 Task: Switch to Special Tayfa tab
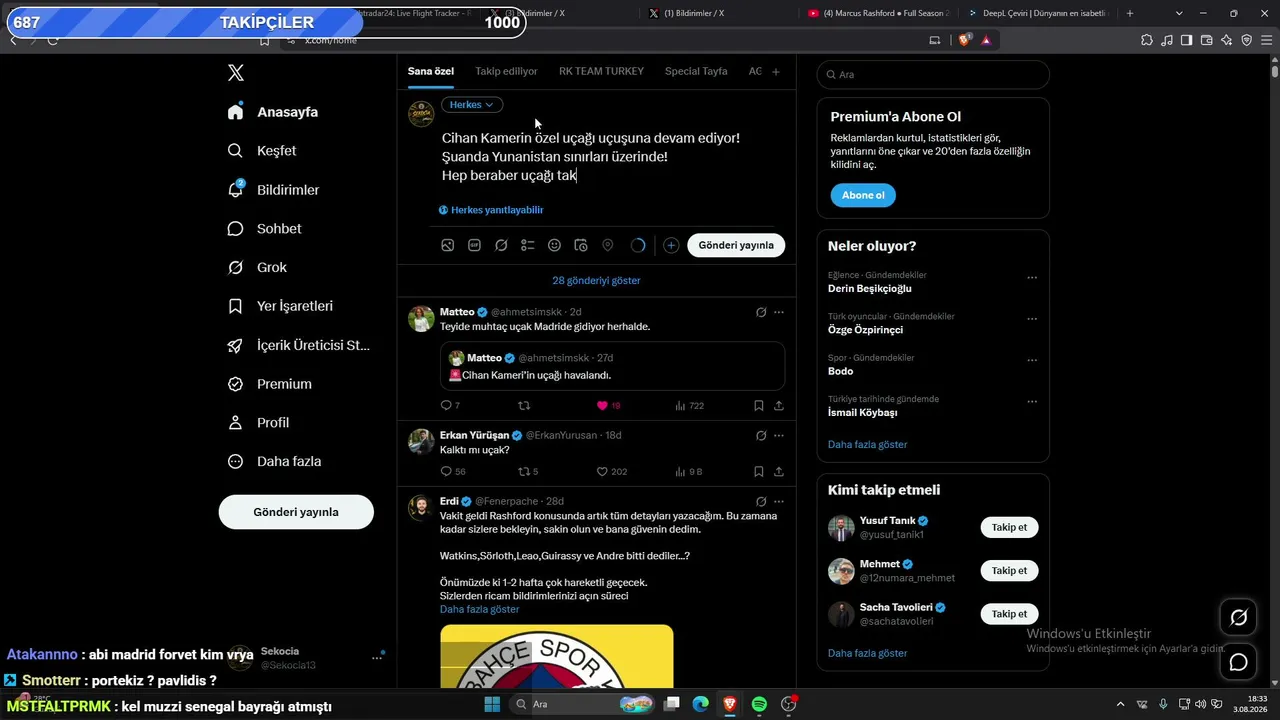pyautogui.click(x=696, y=72)
